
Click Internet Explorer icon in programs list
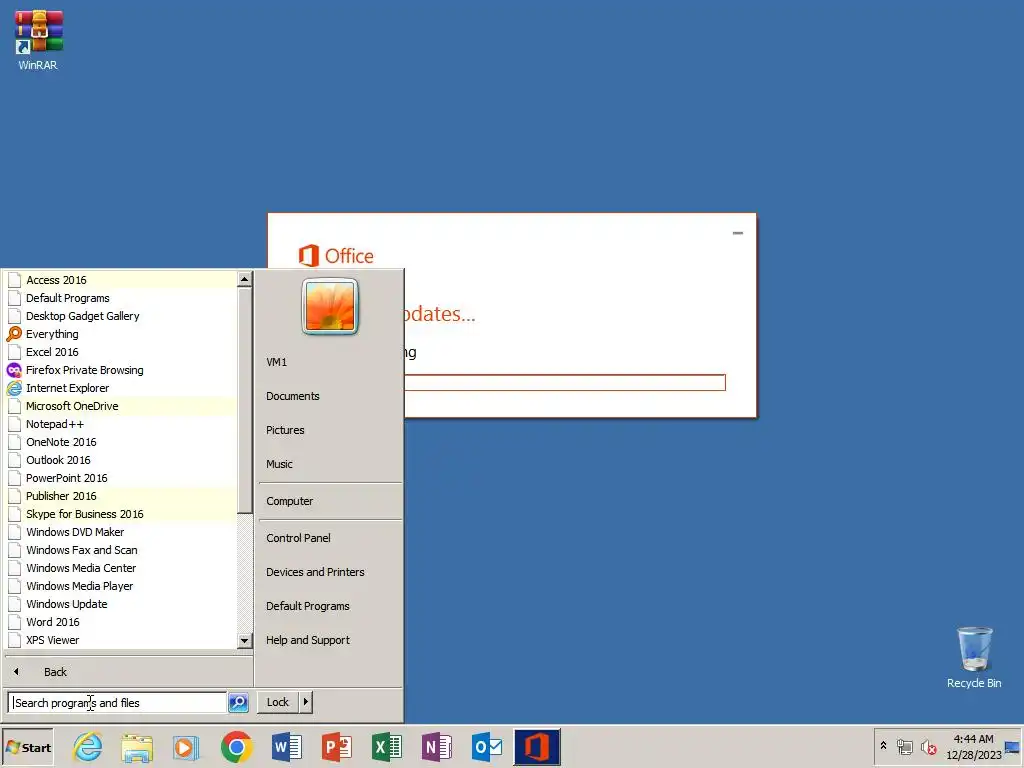(14, 388)
